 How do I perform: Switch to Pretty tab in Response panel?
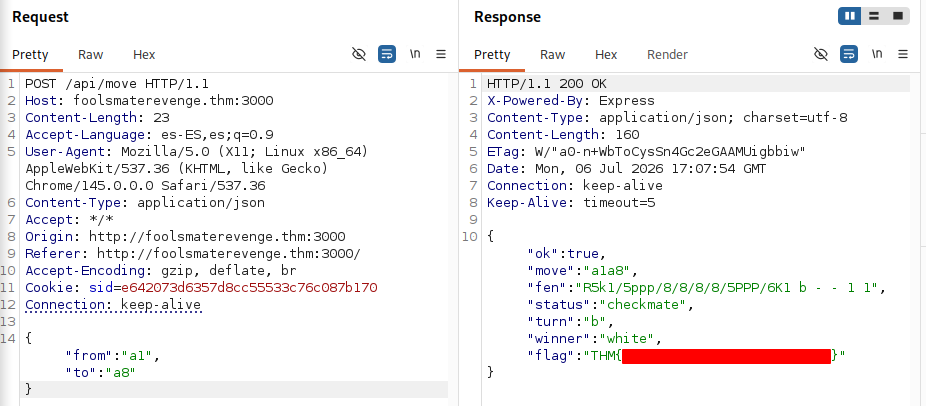click(492, 54)
